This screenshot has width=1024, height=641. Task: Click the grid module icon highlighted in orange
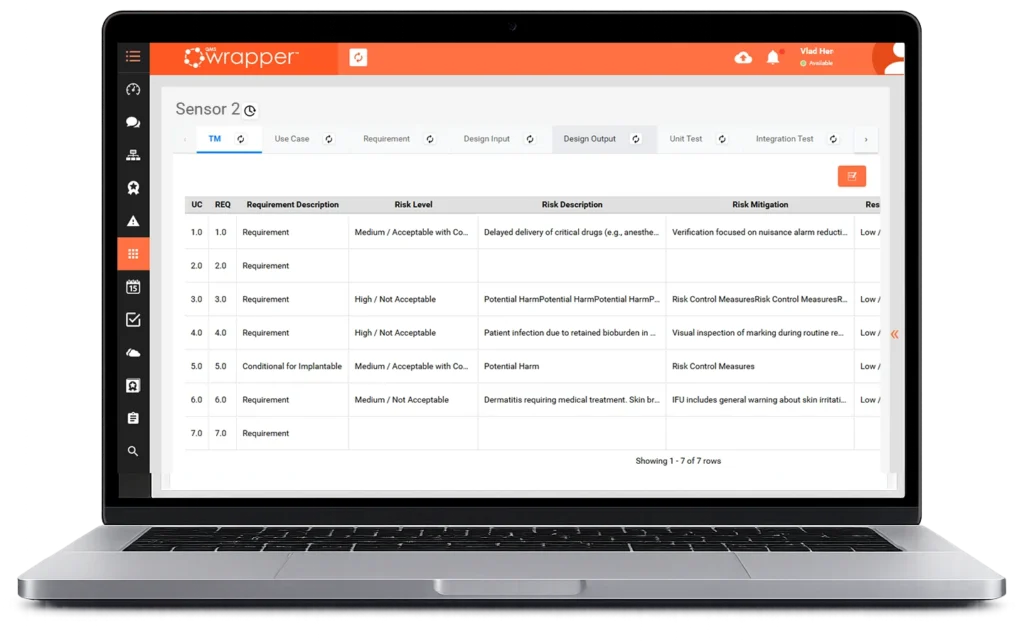[x=133, y=253]
